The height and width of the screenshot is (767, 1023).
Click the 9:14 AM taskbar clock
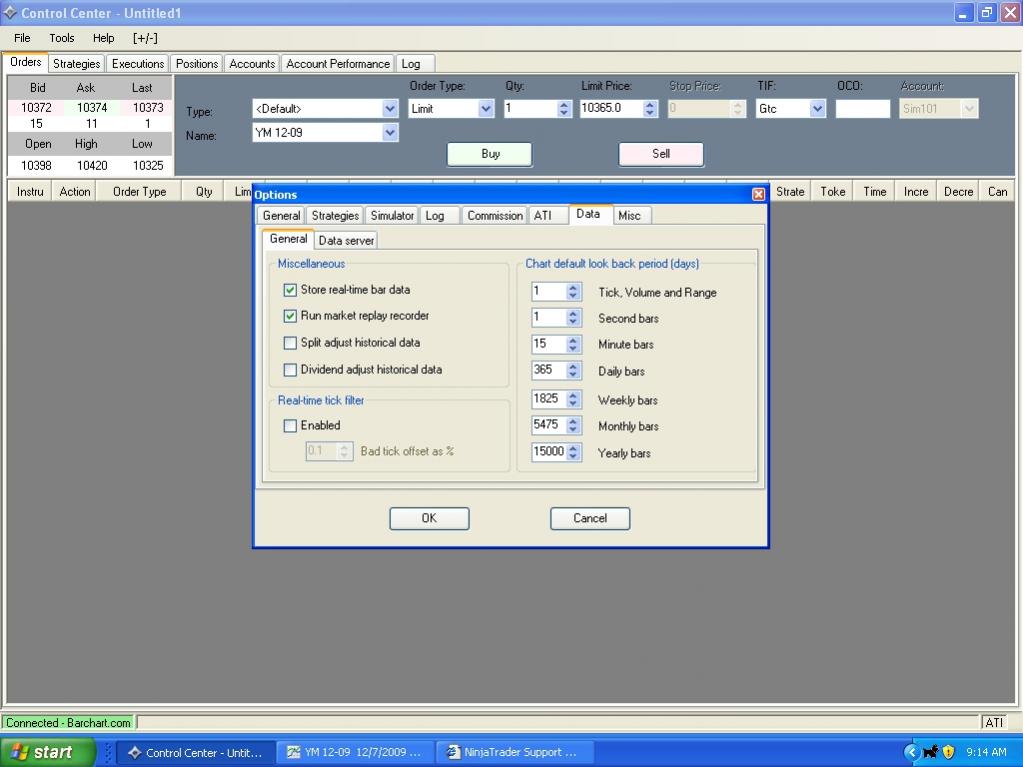point(986,752)
